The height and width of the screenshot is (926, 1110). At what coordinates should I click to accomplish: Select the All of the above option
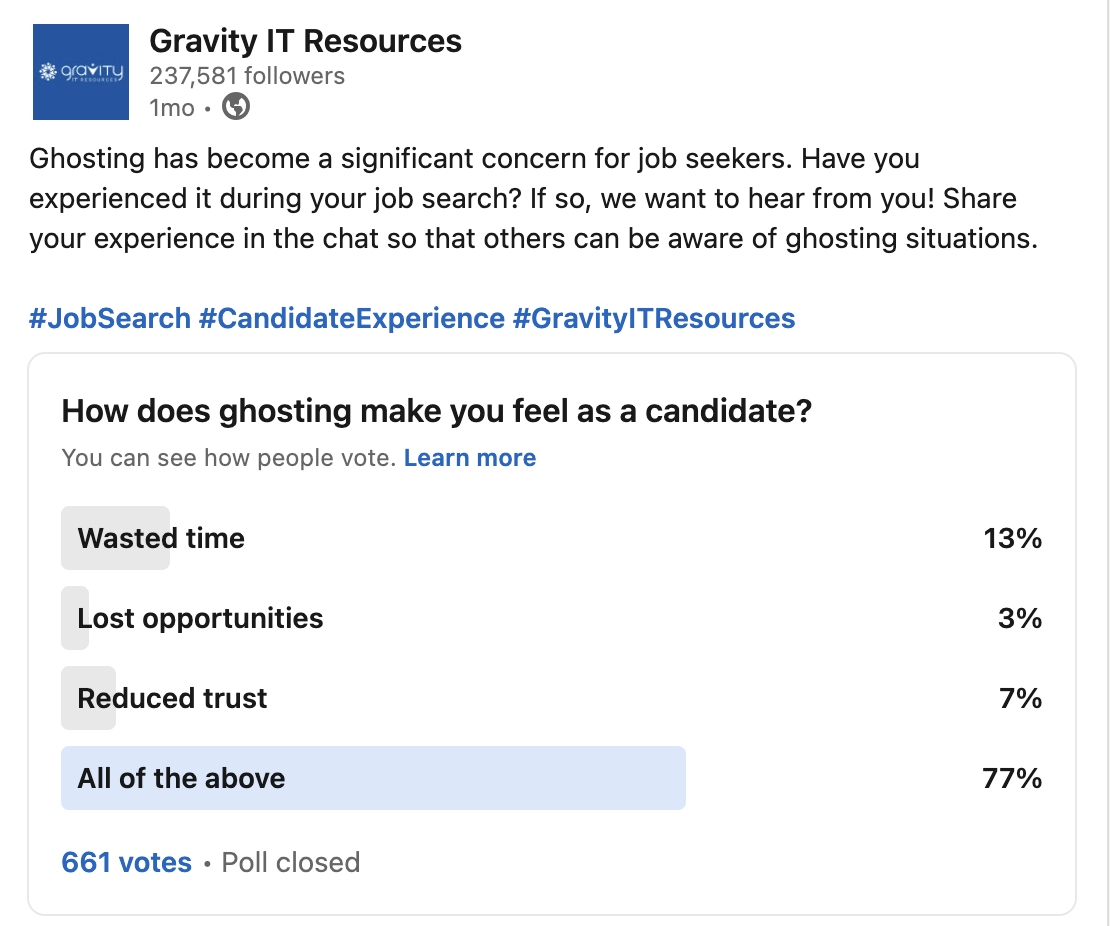pyautogui.click(x=551, y=778)
